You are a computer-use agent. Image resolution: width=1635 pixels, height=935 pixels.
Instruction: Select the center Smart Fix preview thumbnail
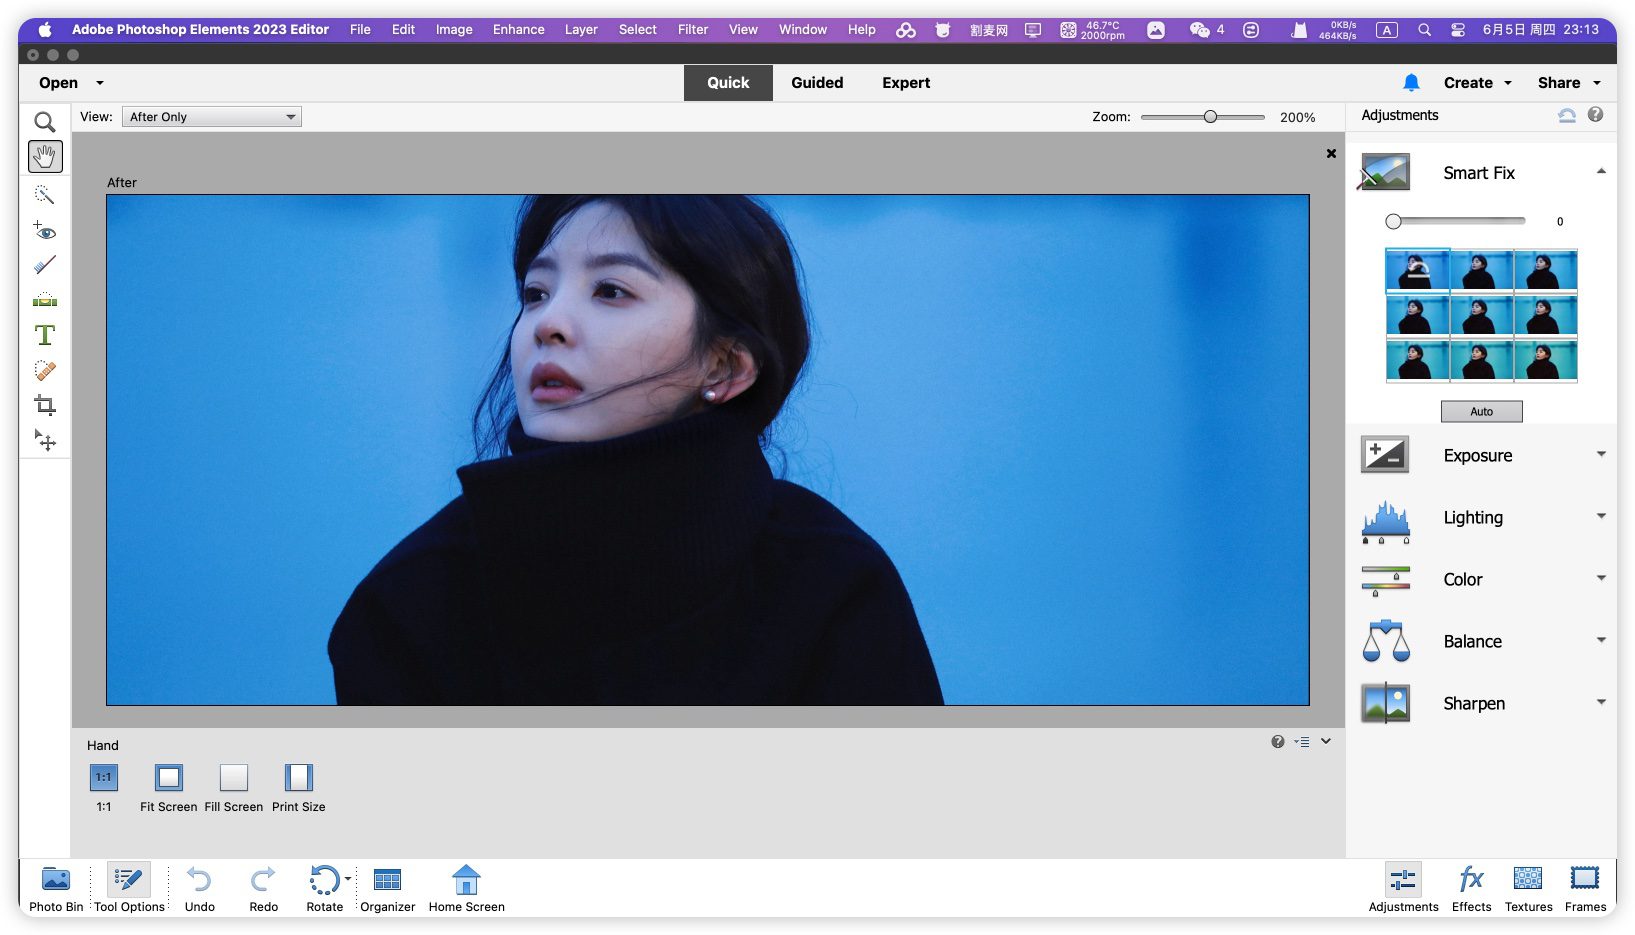(x=1481, y=316)
